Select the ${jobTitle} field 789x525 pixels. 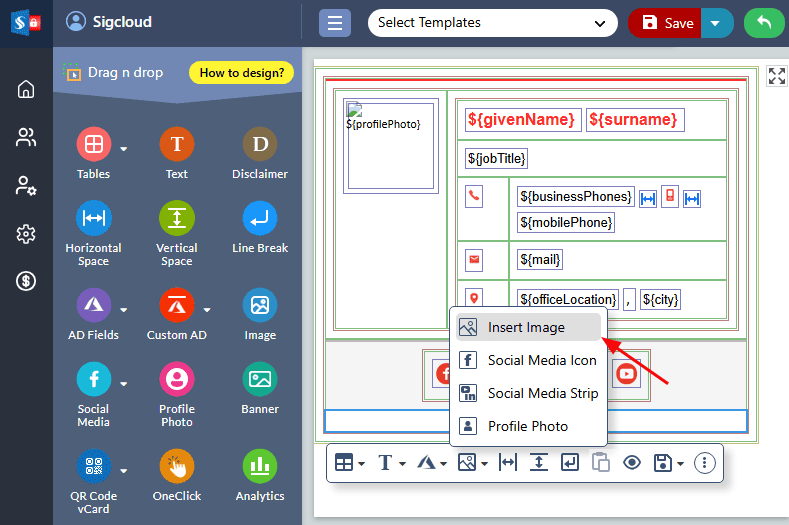pyautogui.click(x=496, y=159)
